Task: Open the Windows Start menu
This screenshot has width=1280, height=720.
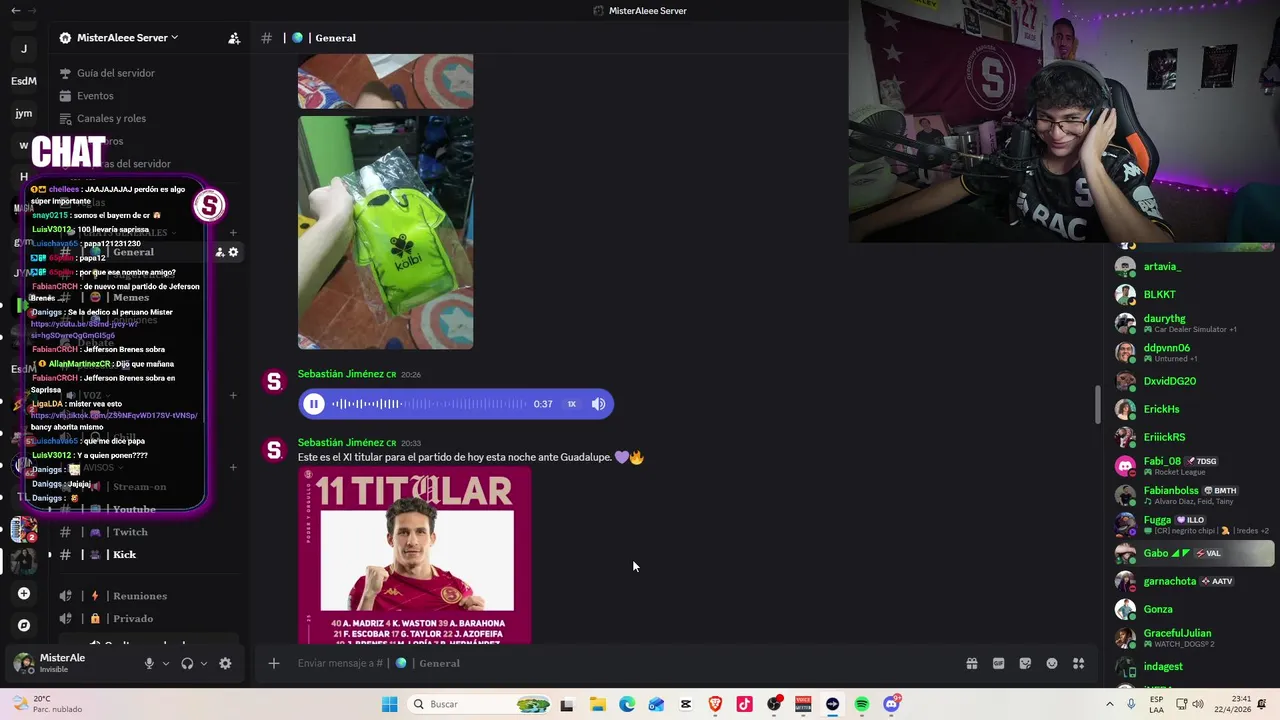Action: (389, 704)
